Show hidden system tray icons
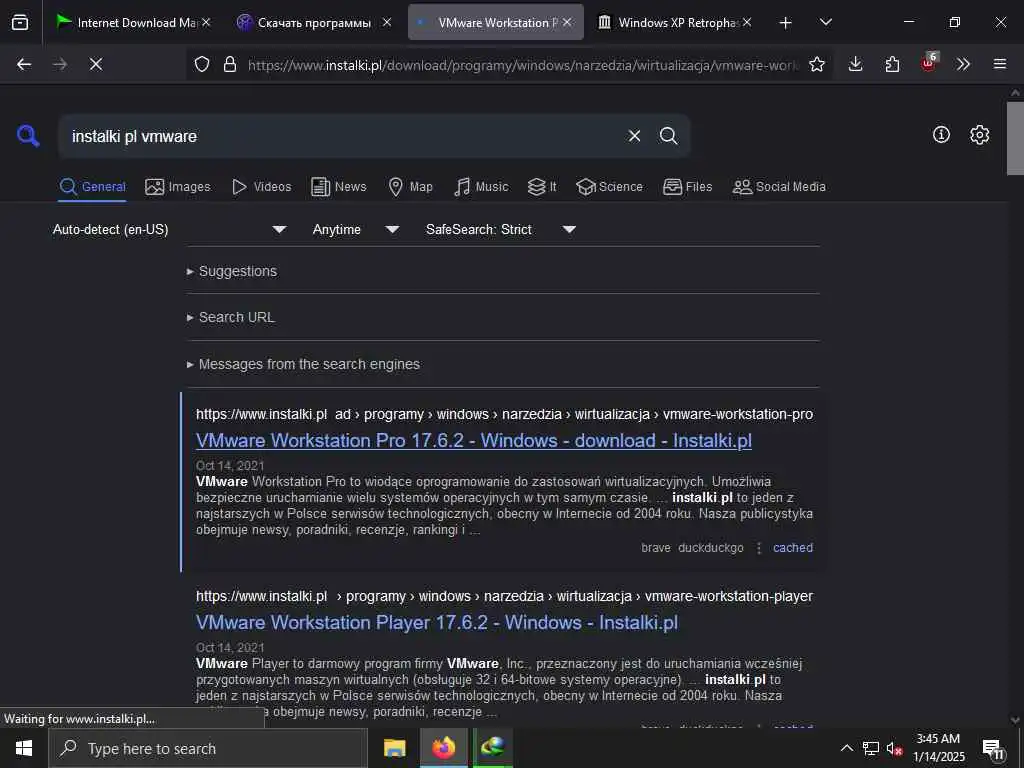 tap(846, 748)
